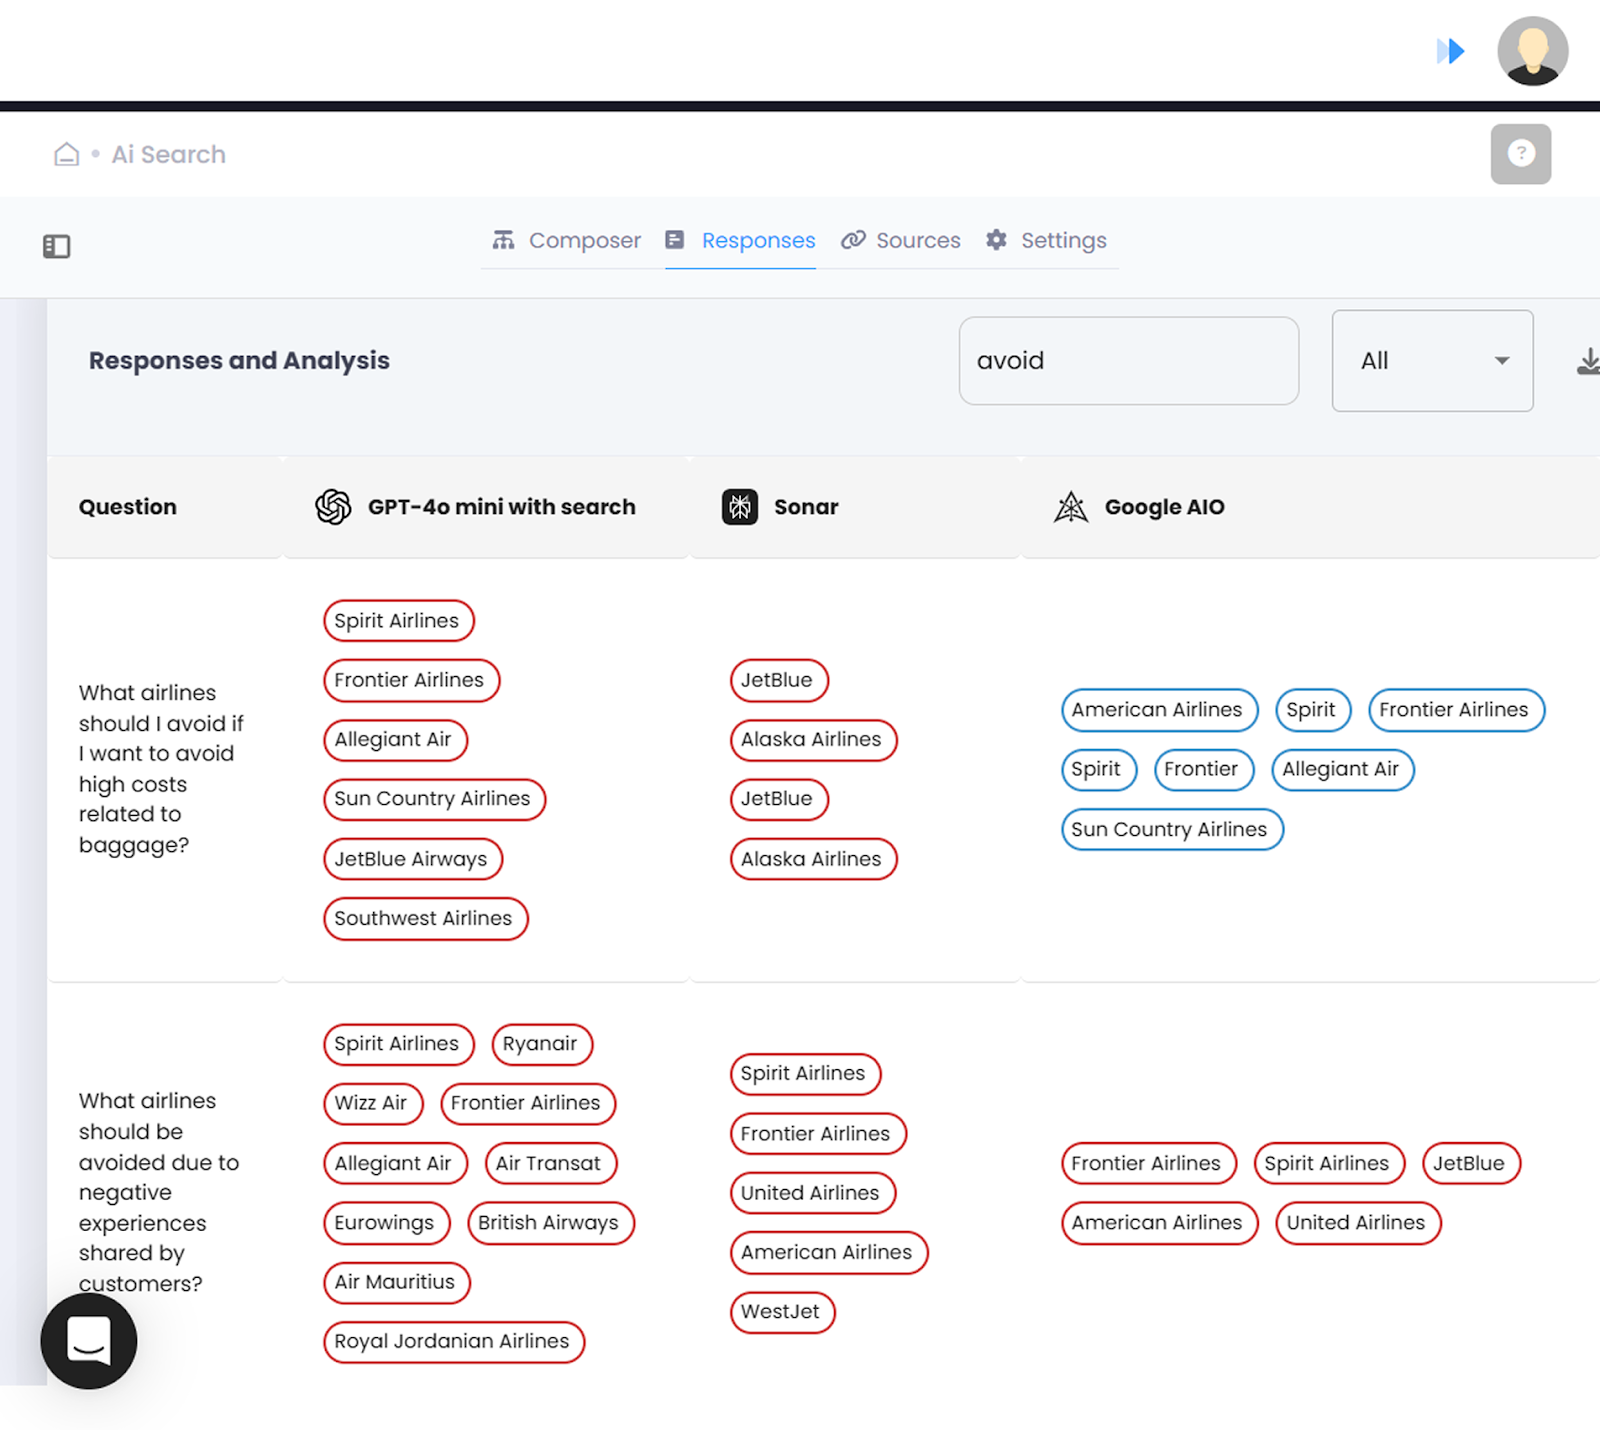
Task: Click the British Airways tag
Action: click(x=550, y=1222)
